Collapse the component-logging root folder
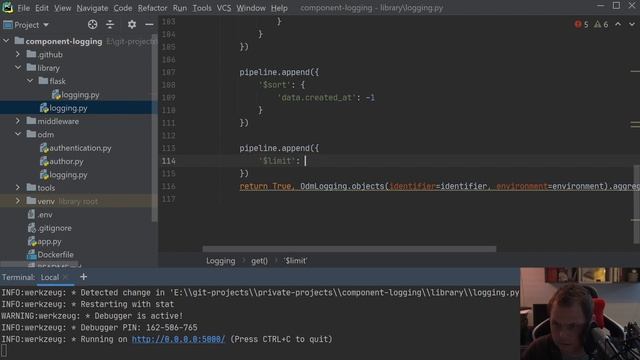 point(6,41)
